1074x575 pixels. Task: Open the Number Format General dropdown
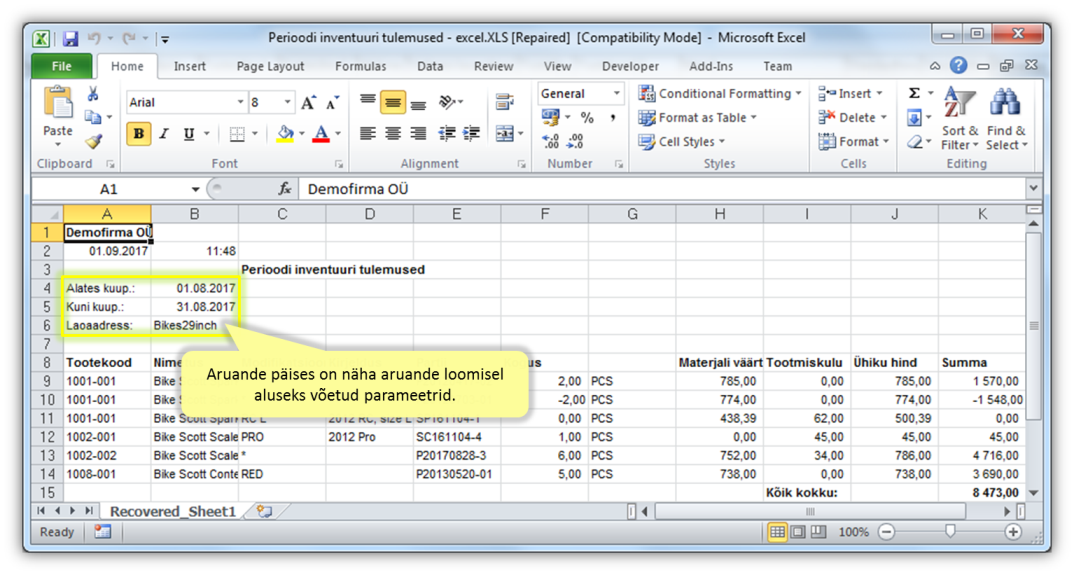[616, 93]
